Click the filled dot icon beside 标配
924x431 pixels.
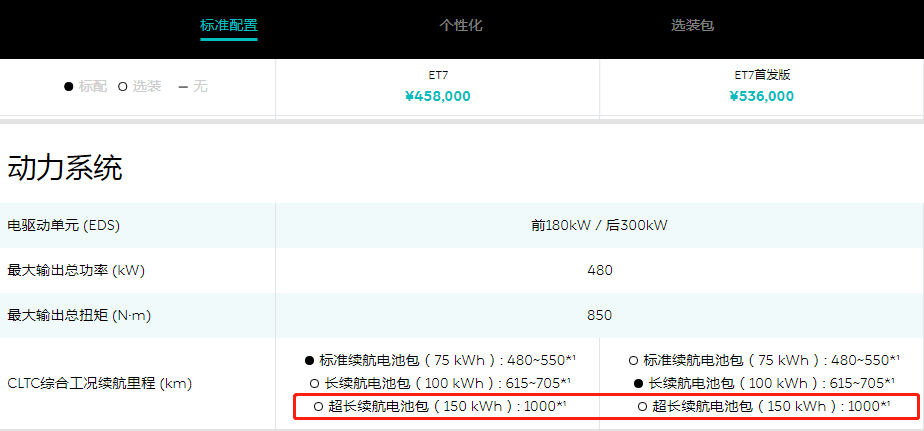tap(69, 87)
